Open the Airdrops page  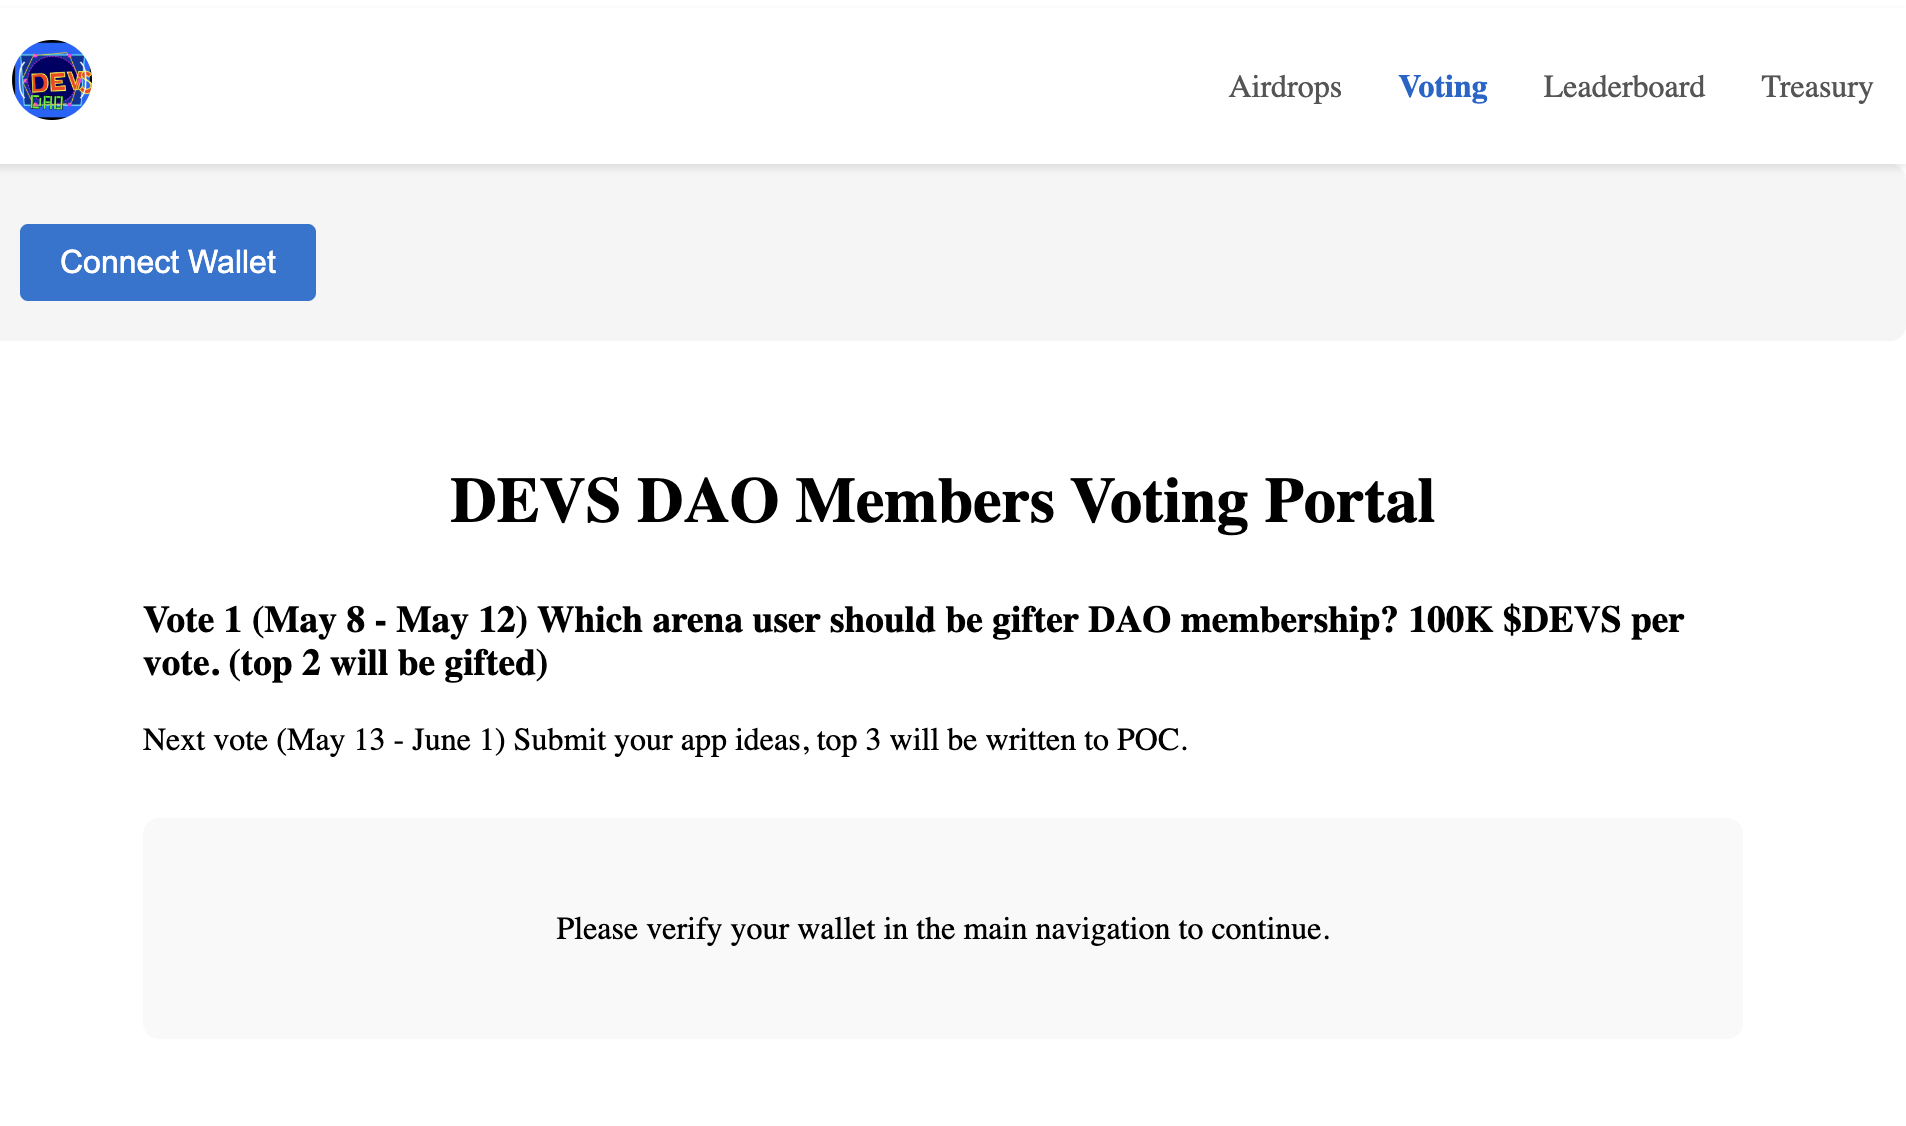tap(1285, 87)
